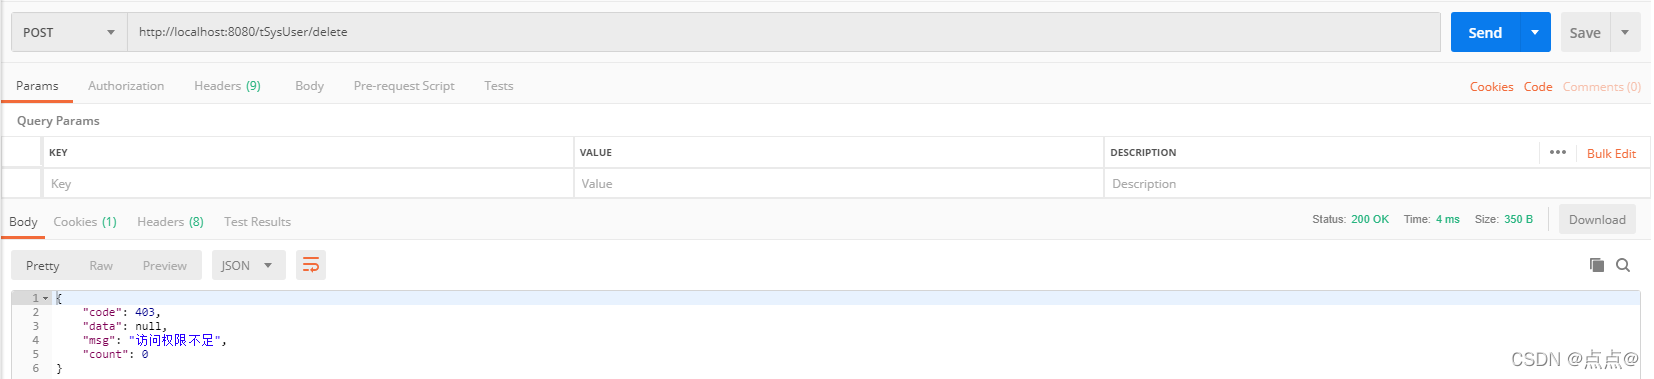Image resolution: width=1654 pixels, height=379 pixels.
Task: Collapse JSON at line 1 fold arrow
Action: pos(45,298)
